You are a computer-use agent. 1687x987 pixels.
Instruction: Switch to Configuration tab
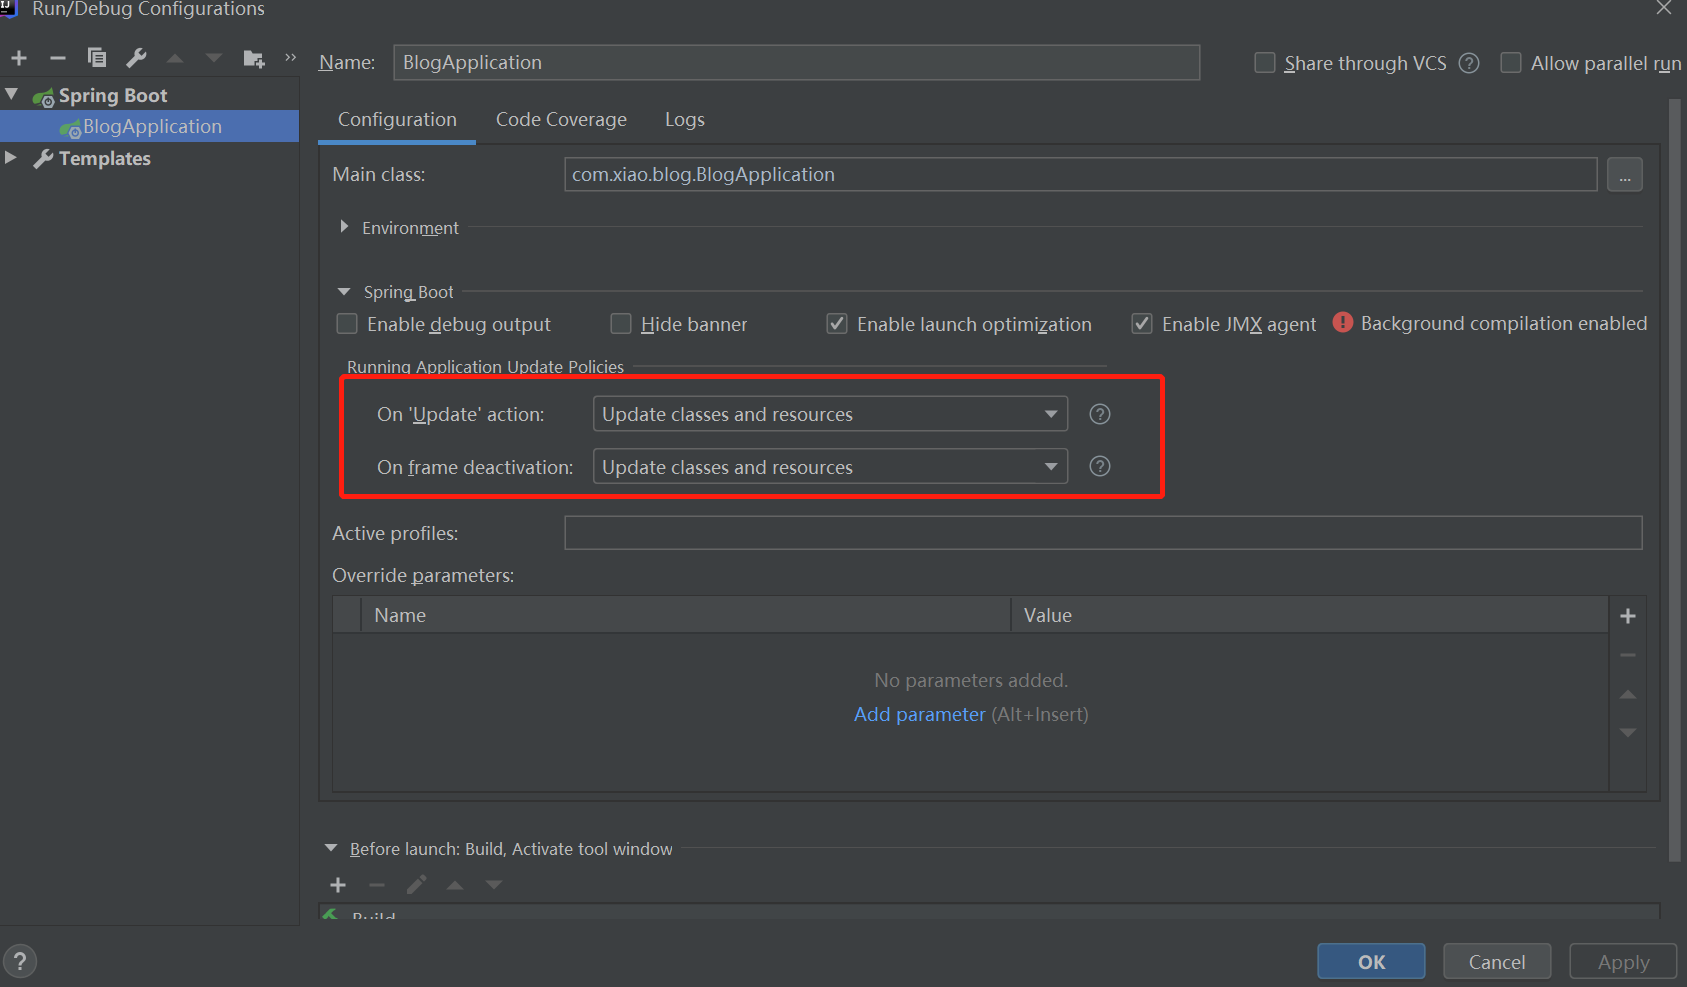[397, 120]
